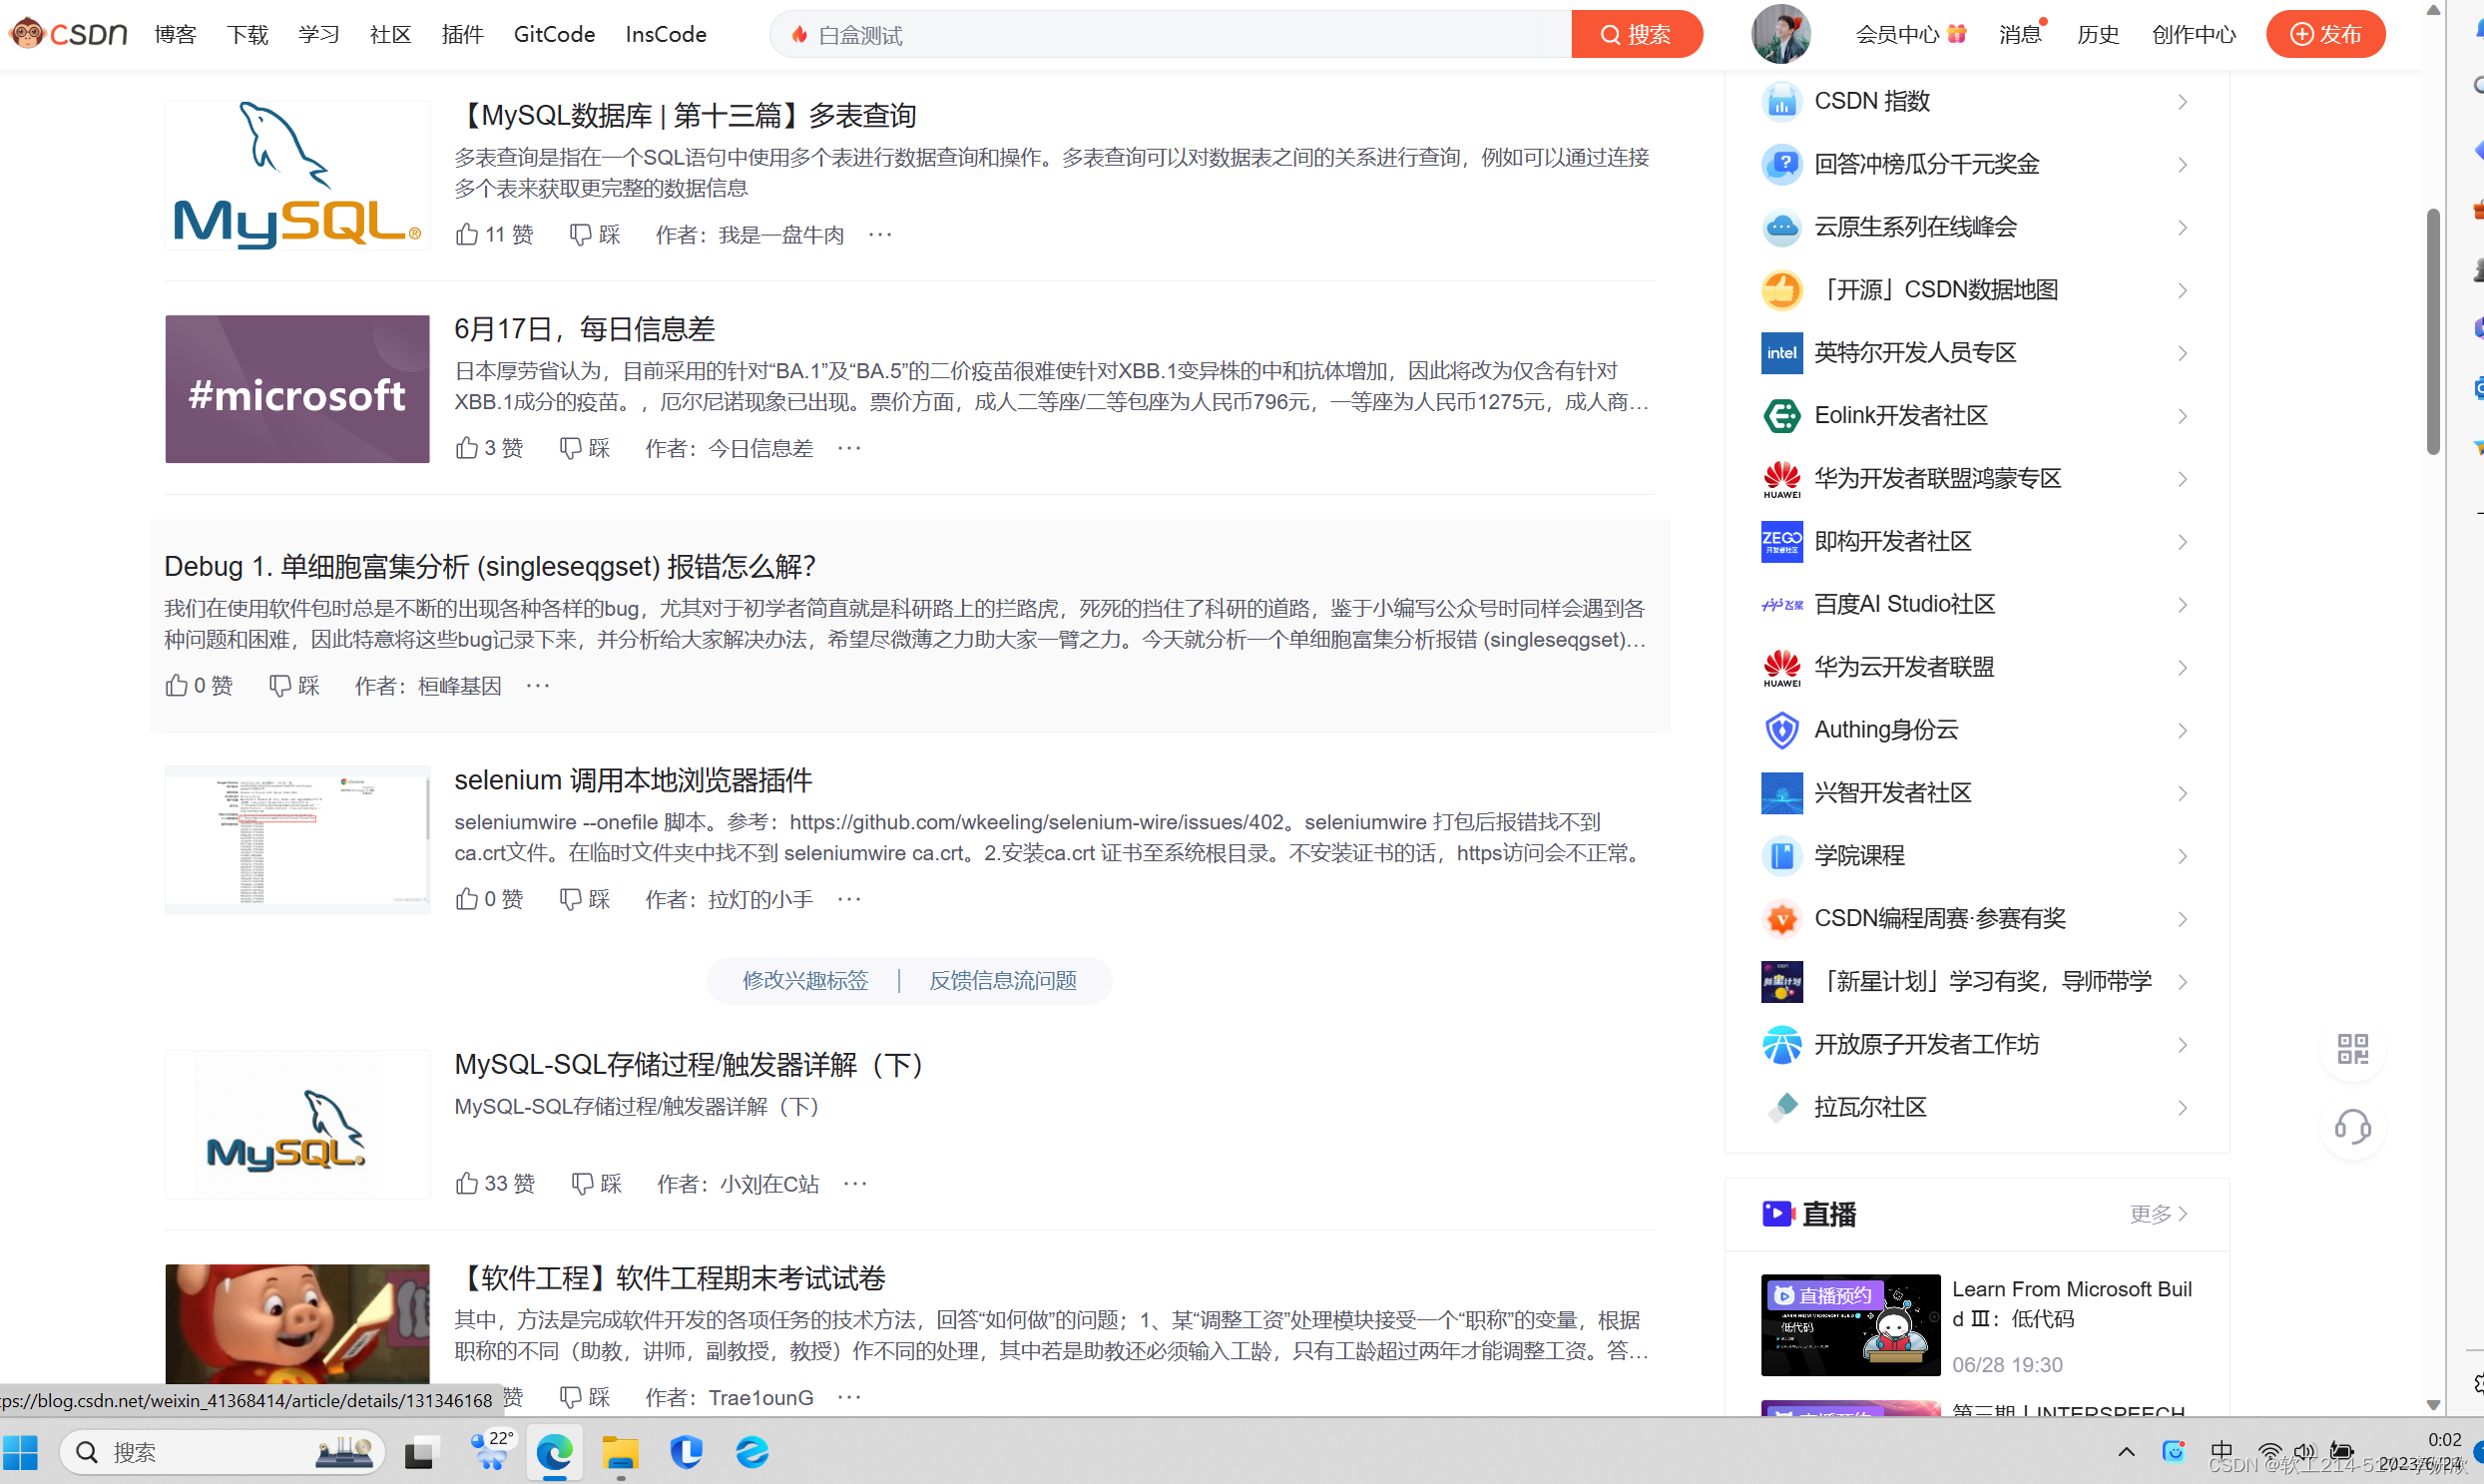Click the 修改兴趣标签 button

[x=805, y=980]
